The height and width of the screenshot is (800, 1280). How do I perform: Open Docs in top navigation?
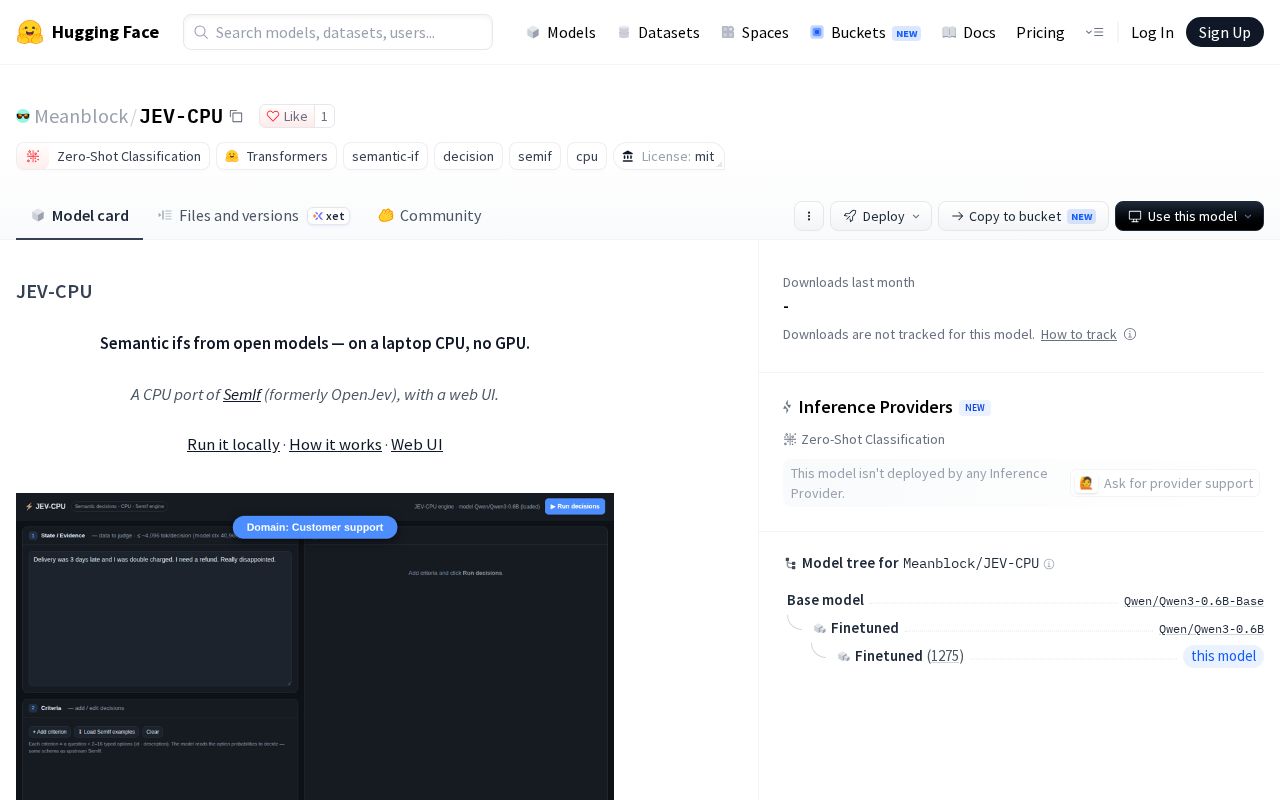(x=969, y=32)
